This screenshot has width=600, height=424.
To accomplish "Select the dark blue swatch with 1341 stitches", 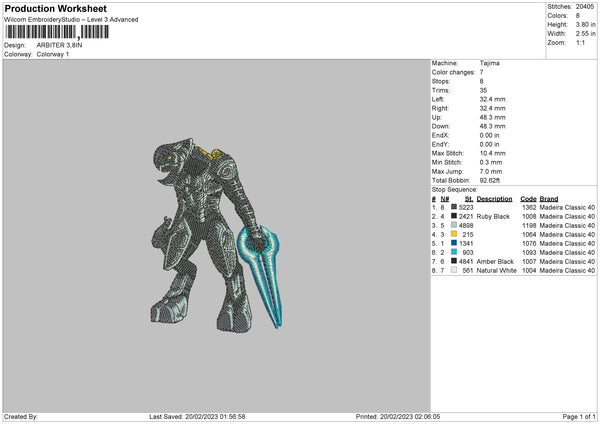I will 454,243.
